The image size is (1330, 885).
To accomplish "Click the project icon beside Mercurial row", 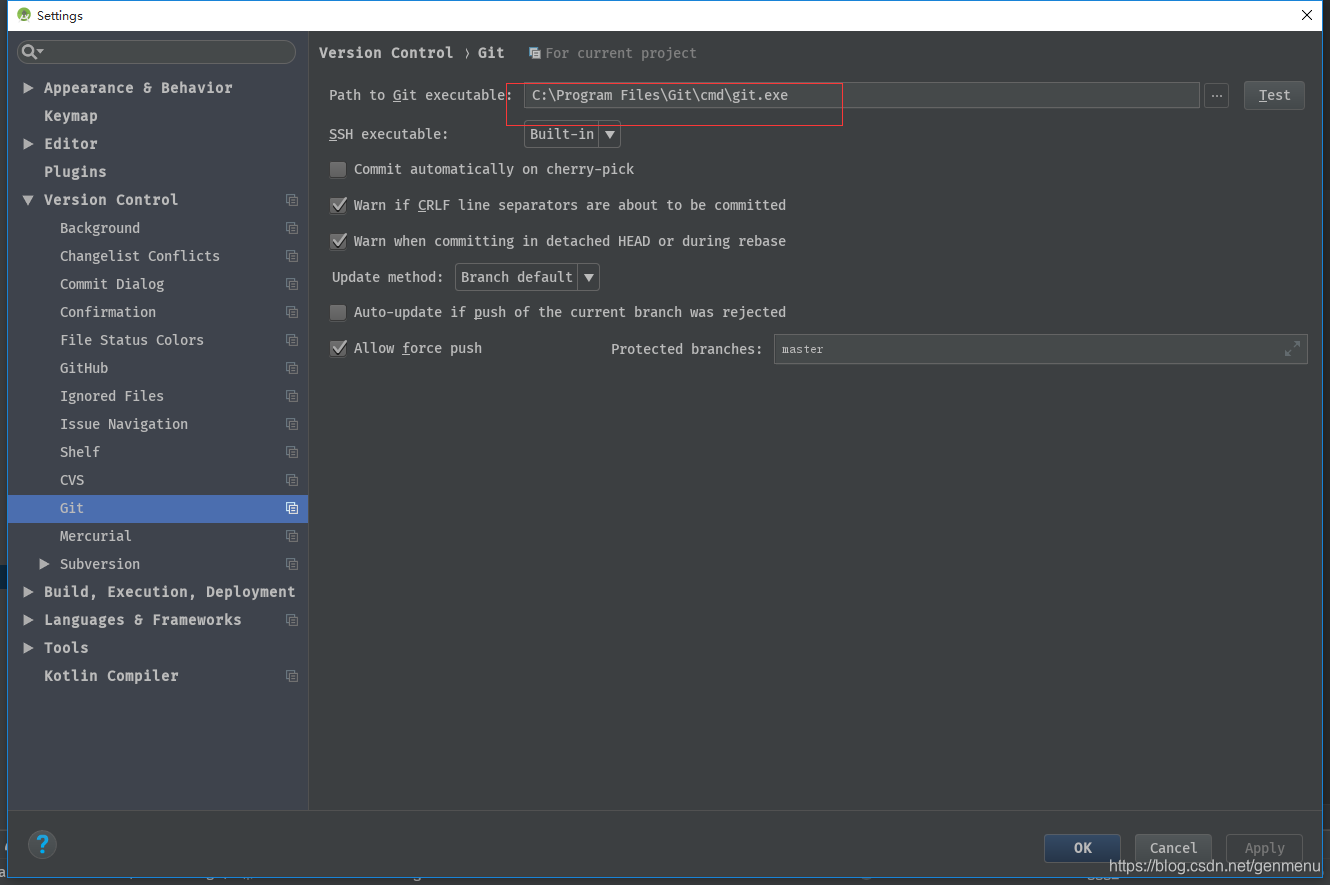I will point(292,536).
